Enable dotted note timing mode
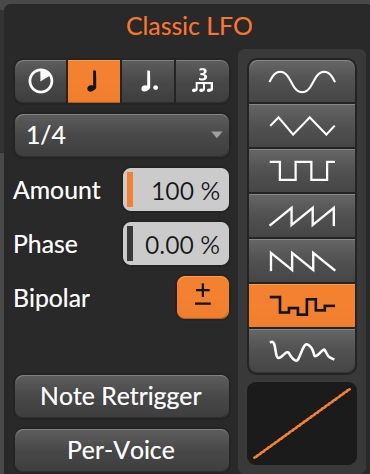 (x=148, y=81)
